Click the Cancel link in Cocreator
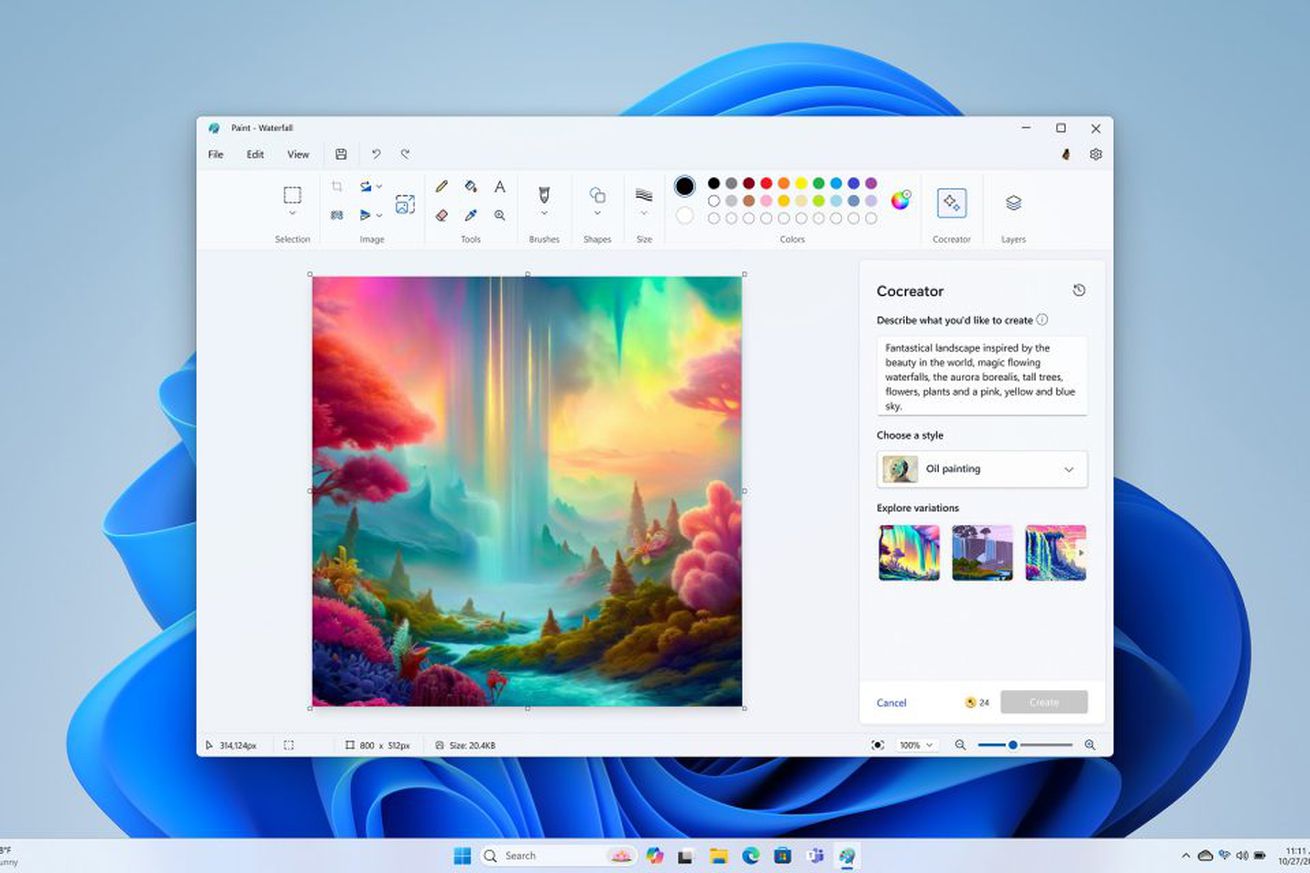This screenshot has width=1310, height=873. coord(891,703)
